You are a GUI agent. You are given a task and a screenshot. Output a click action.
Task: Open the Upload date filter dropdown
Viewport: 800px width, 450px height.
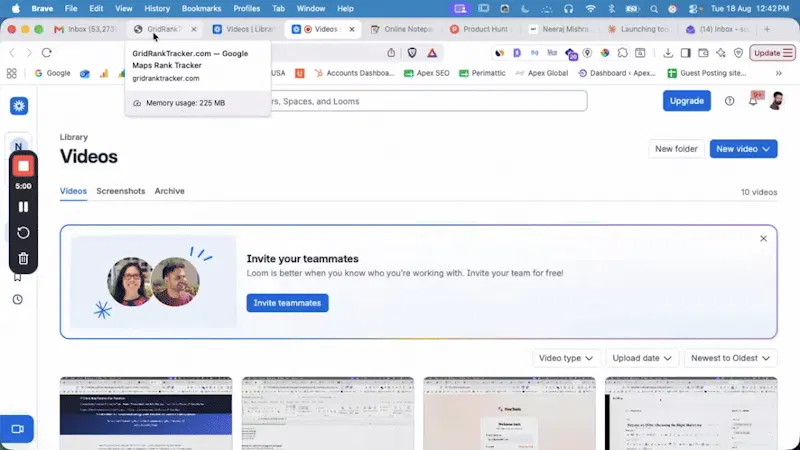click(x=642, y=358)
